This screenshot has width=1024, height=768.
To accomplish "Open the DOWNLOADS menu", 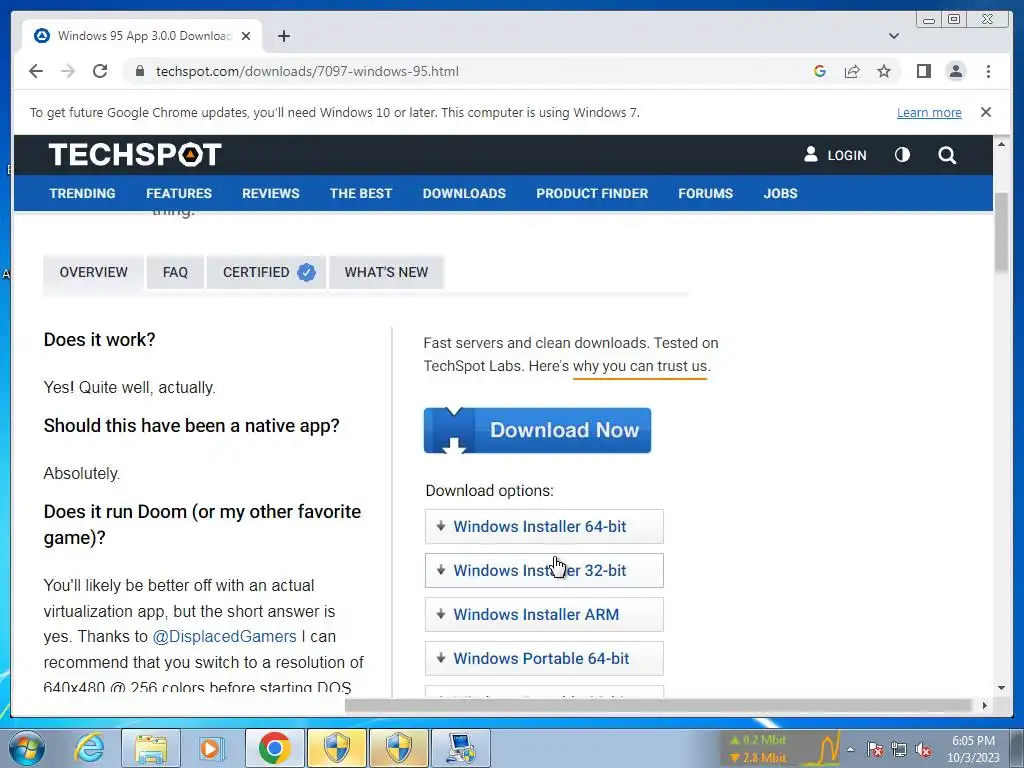I will click(x=464, y=193).
